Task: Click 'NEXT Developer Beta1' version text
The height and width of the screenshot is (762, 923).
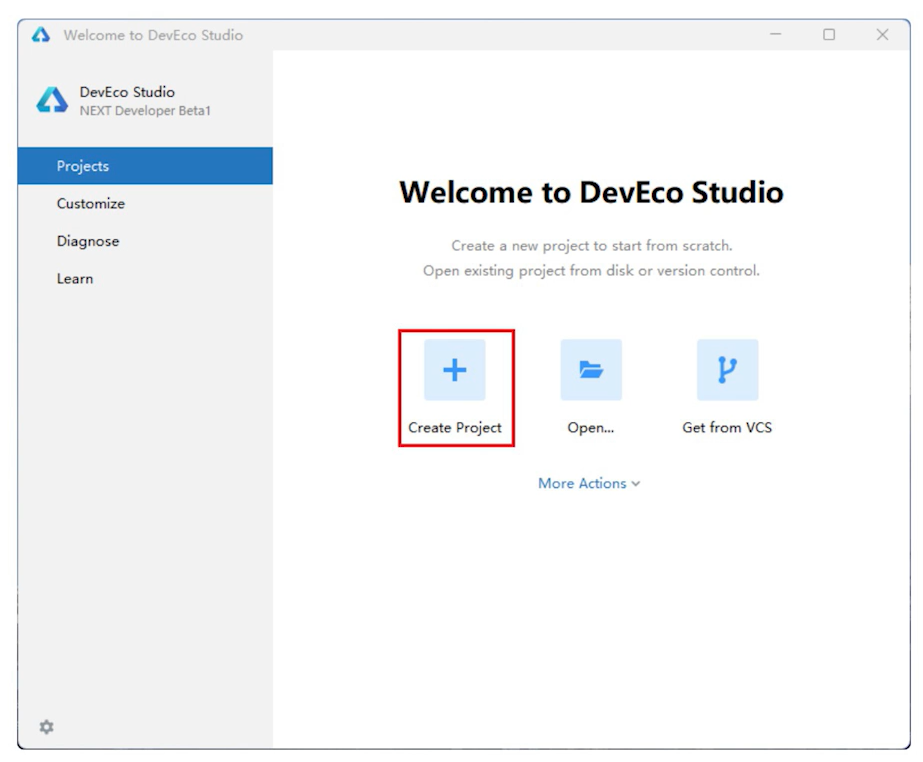Action: point(145,111)
